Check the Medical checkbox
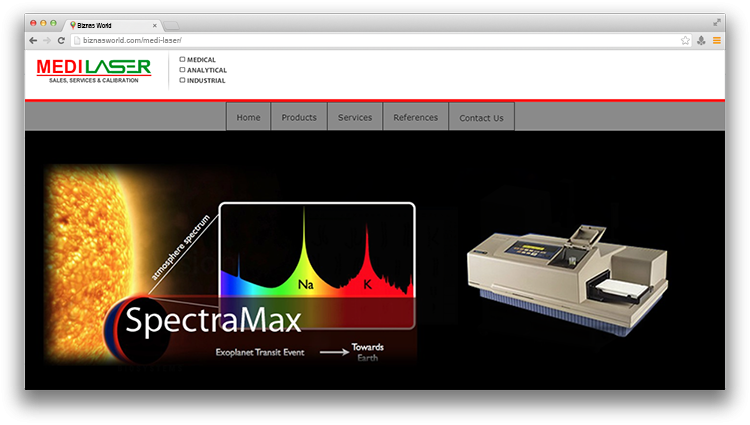This screenshot has height=425, width=750. pos(182,60)
